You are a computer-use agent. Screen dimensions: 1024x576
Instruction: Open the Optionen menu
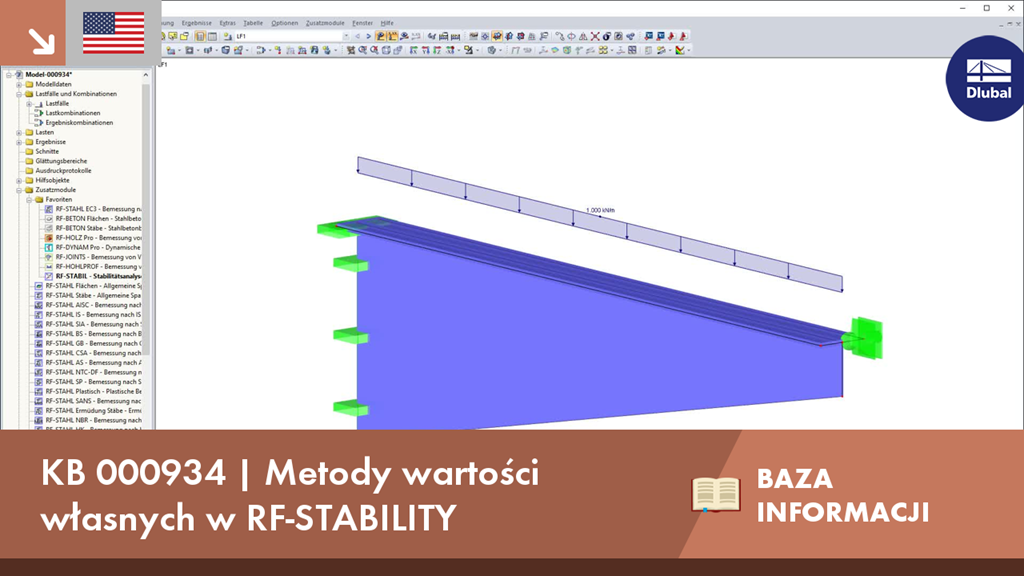284,23
